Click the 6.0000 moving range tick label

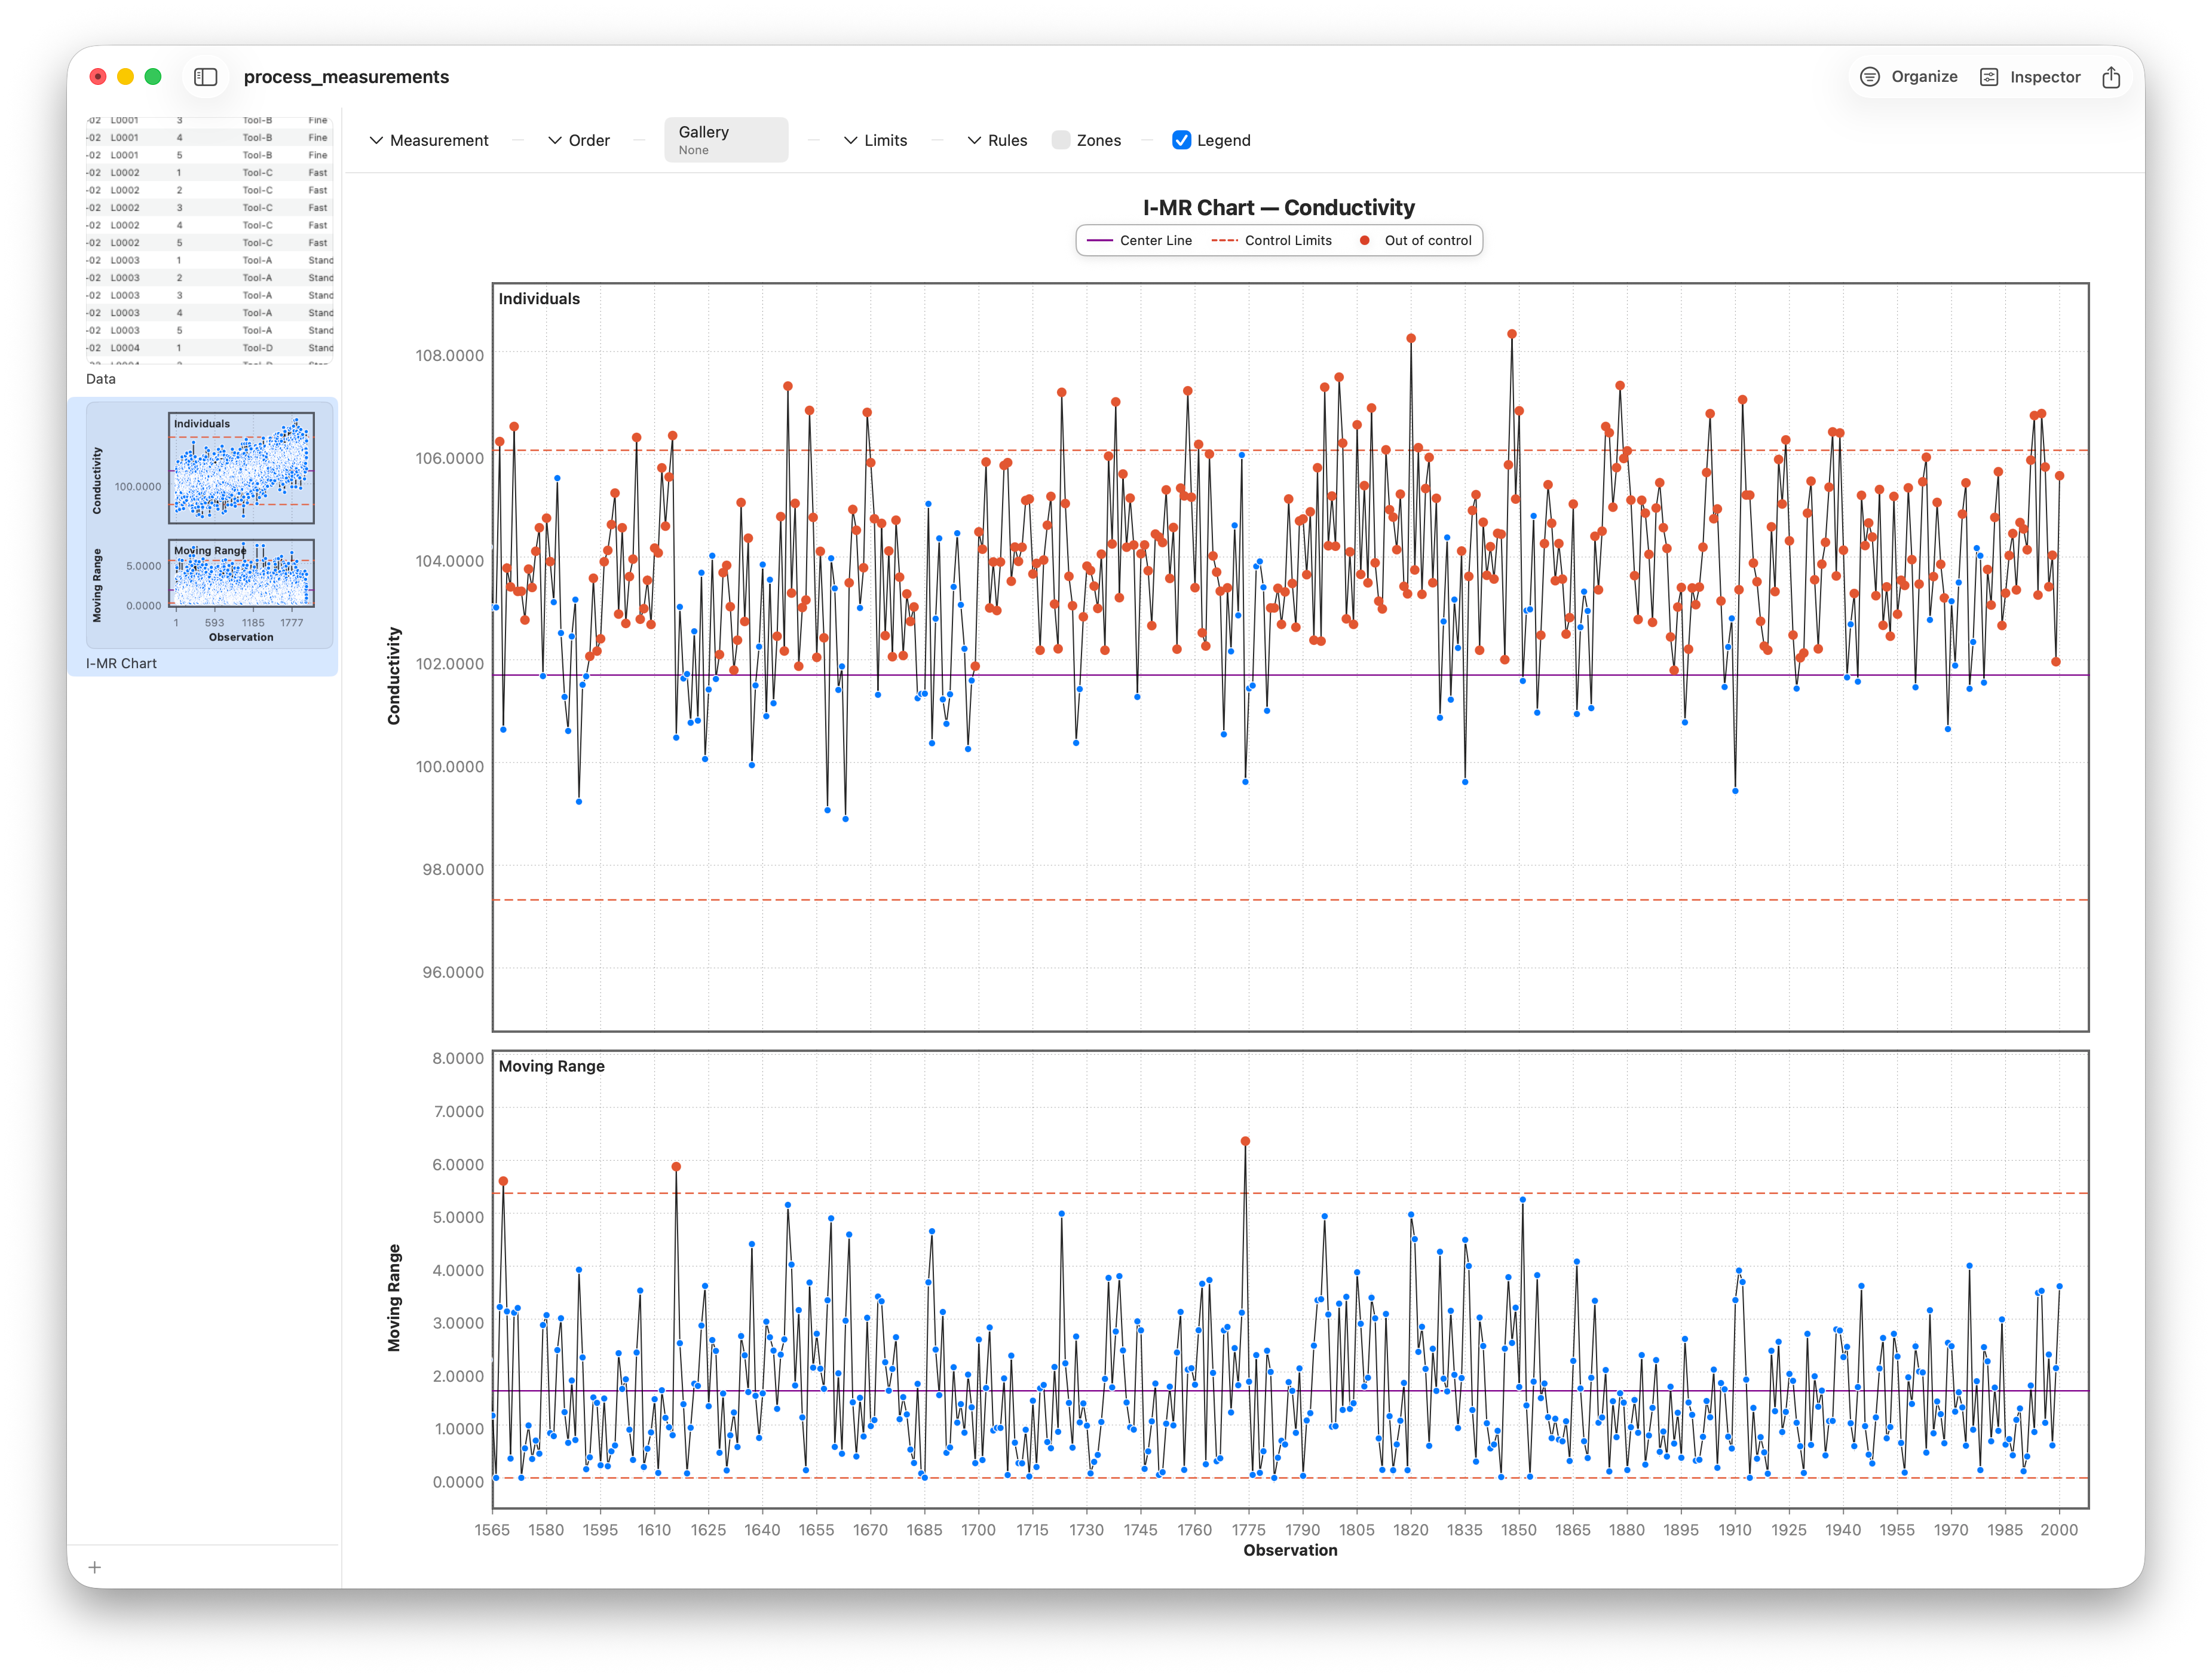458,1164
